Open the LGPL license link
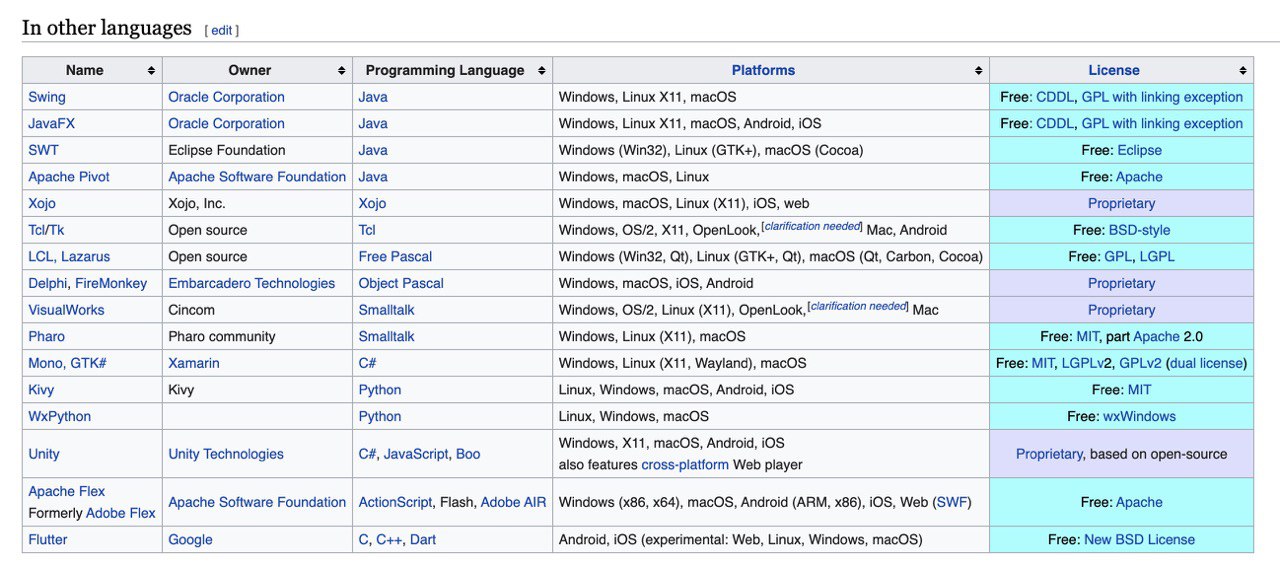The image size is (1280, 568). 1157,257
